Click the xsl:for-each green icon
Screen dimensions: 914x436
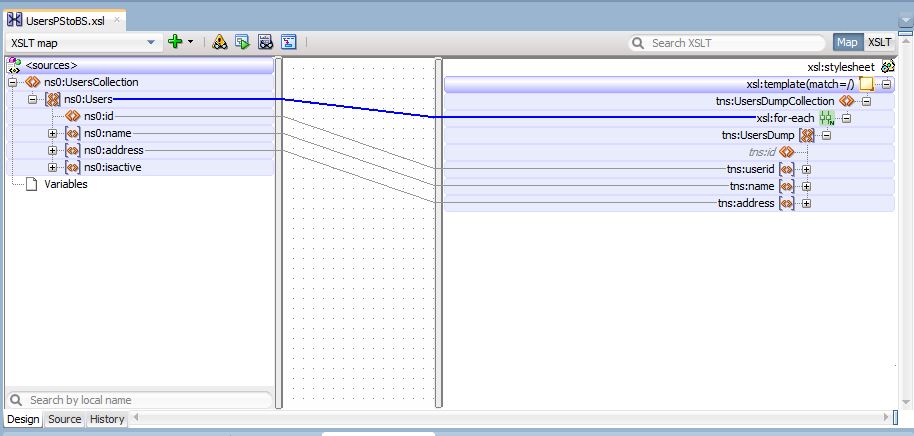point(827,118)
